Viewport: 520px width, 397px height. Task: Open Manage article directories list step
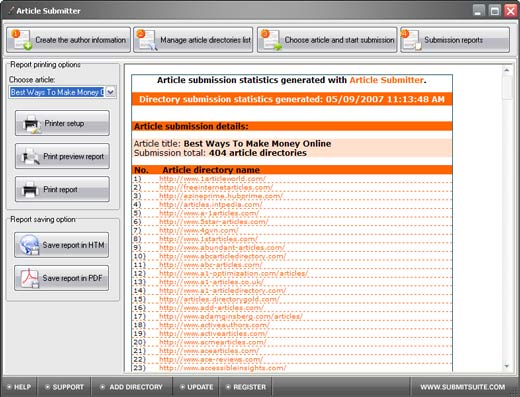(193, 40)
